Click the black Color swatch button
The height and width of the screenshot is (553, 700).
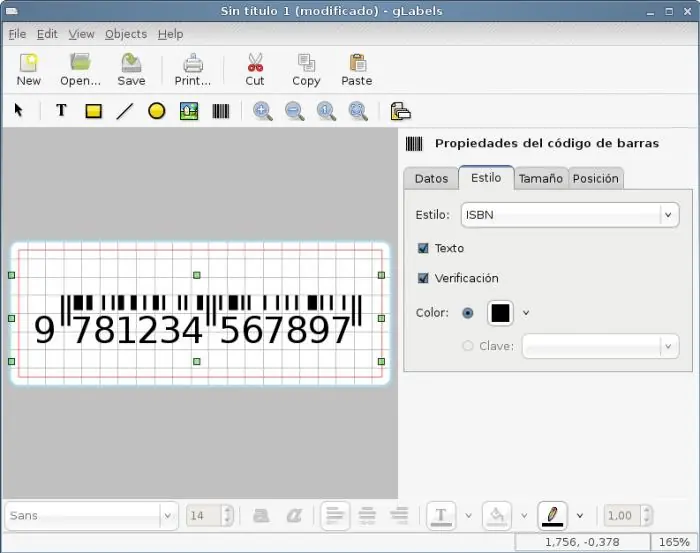tap(500, 313)
